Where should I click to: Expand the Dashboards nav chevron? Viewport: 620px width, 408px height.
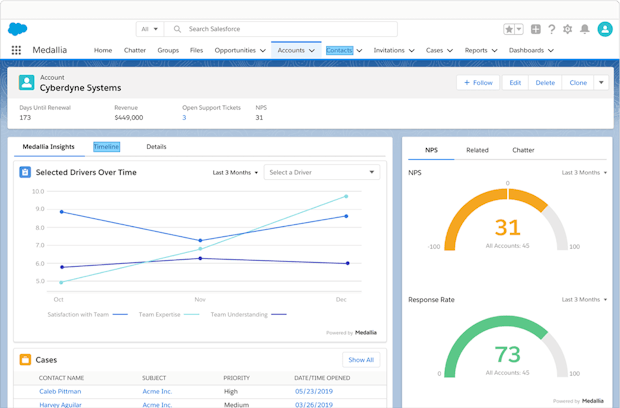pyautogui.click(x=551, y=51)
